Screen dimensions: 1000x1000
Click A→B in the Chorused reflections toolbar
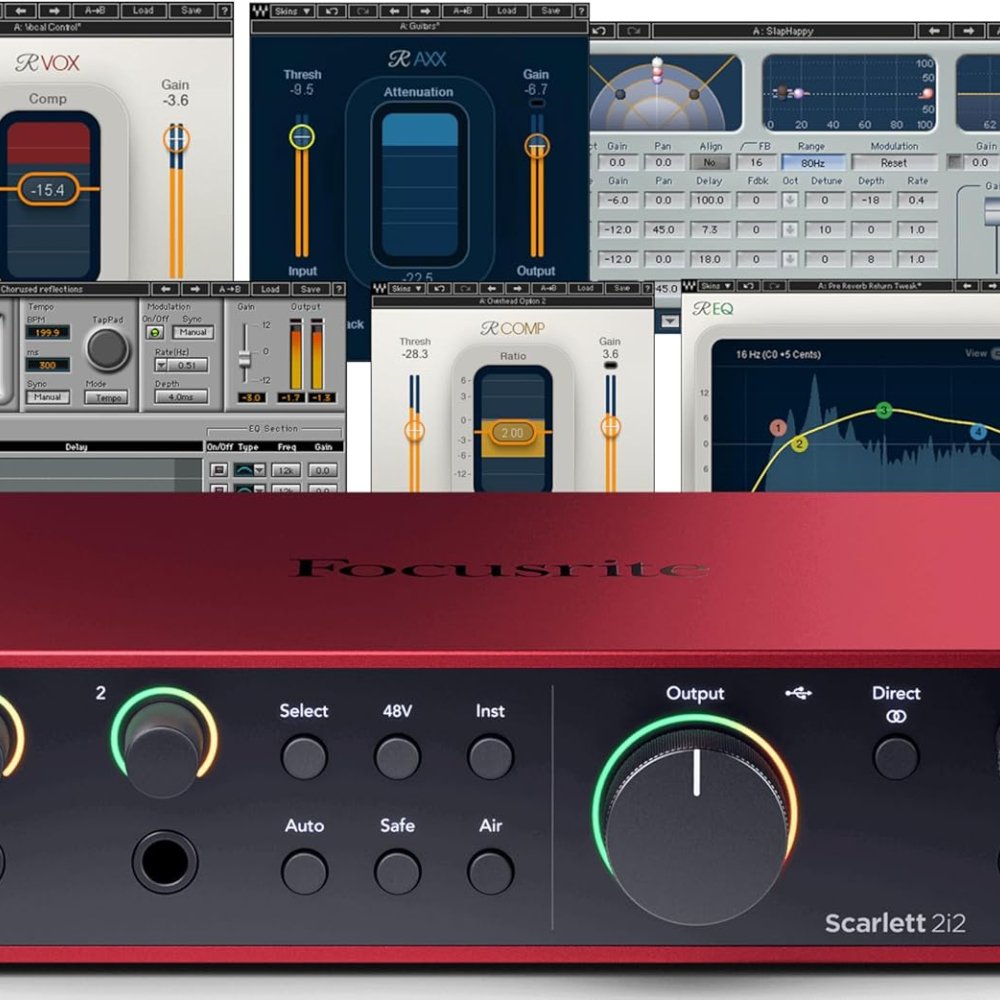(230, 289)
